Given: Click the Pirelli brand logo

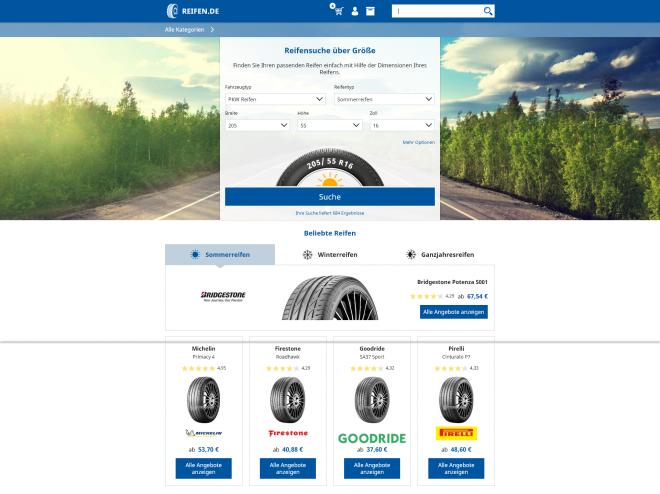Looking at the screenshot, I should 456,433.
